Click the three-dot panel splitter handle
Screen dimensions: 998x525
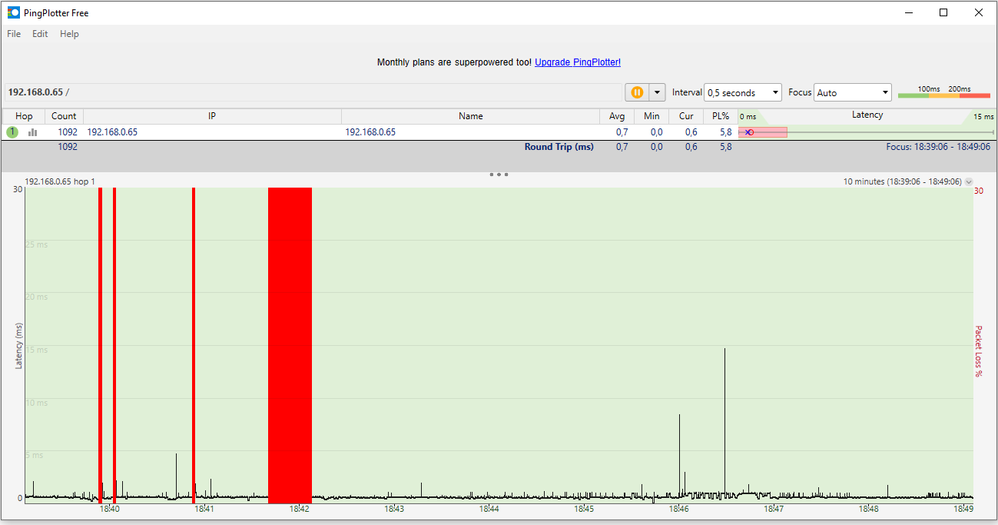pyautogui.click(x=498, y=174)
